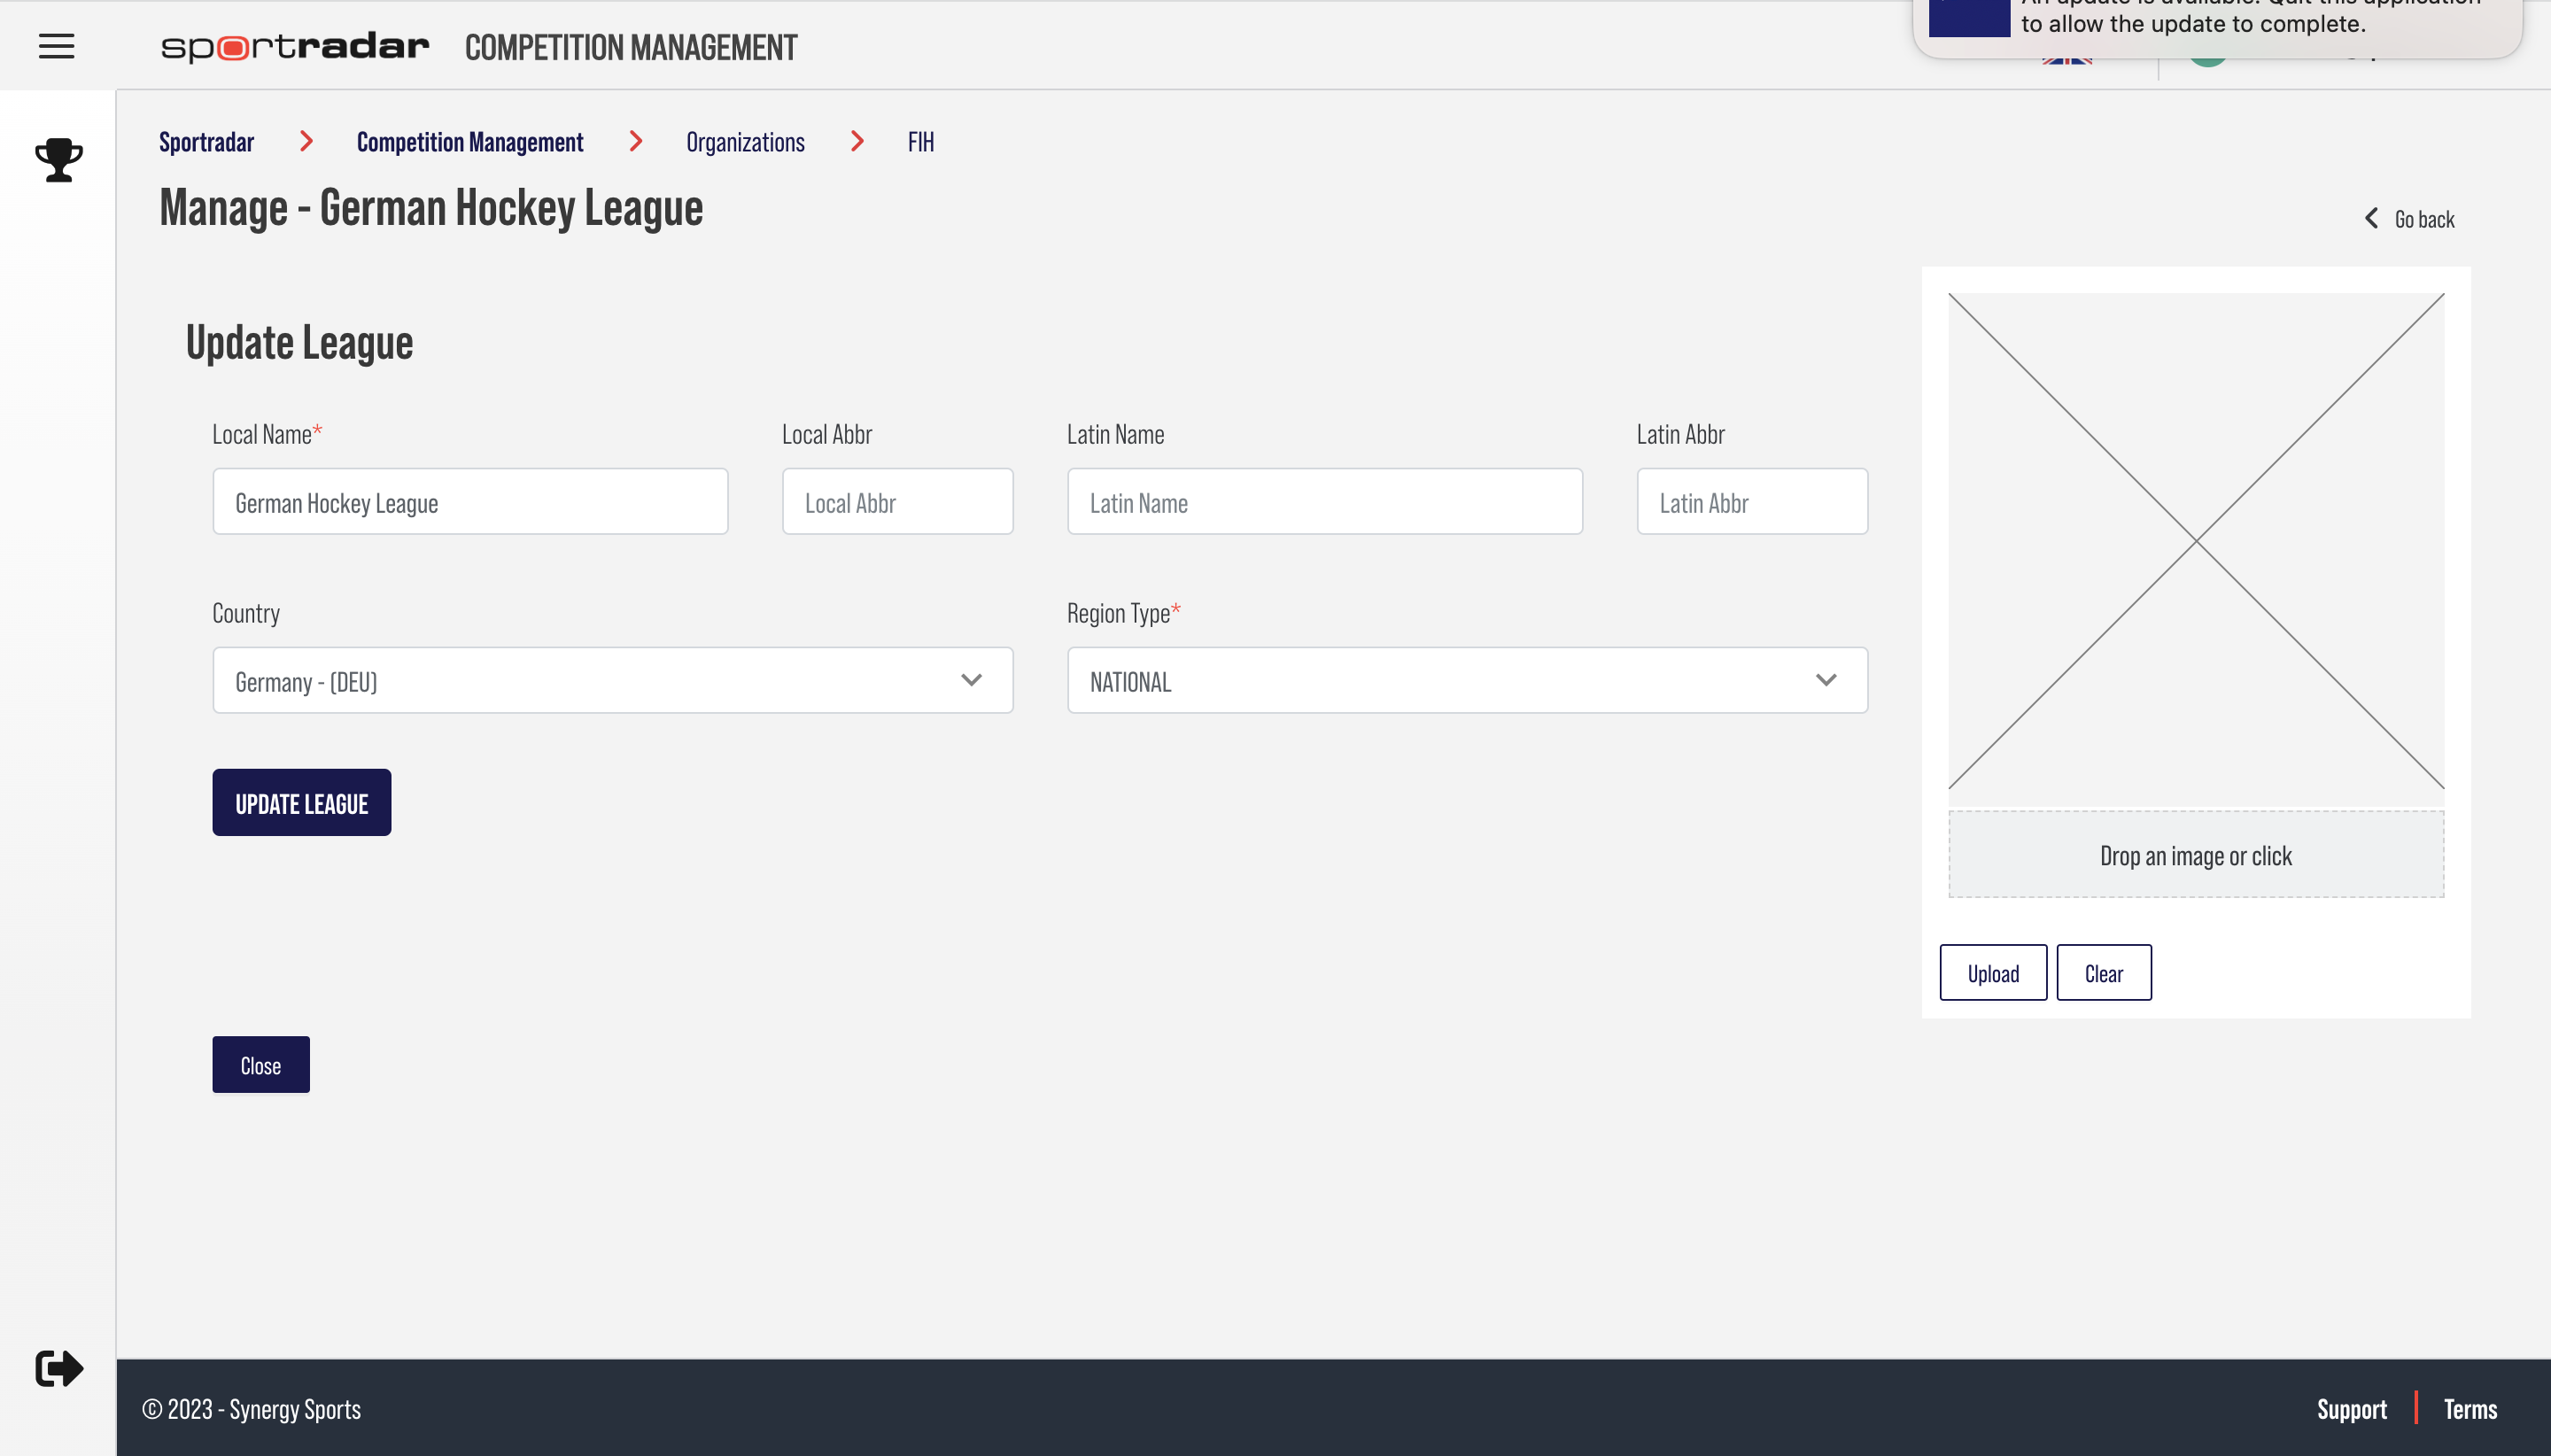Click the Support link in footer

(2352, 1409)
